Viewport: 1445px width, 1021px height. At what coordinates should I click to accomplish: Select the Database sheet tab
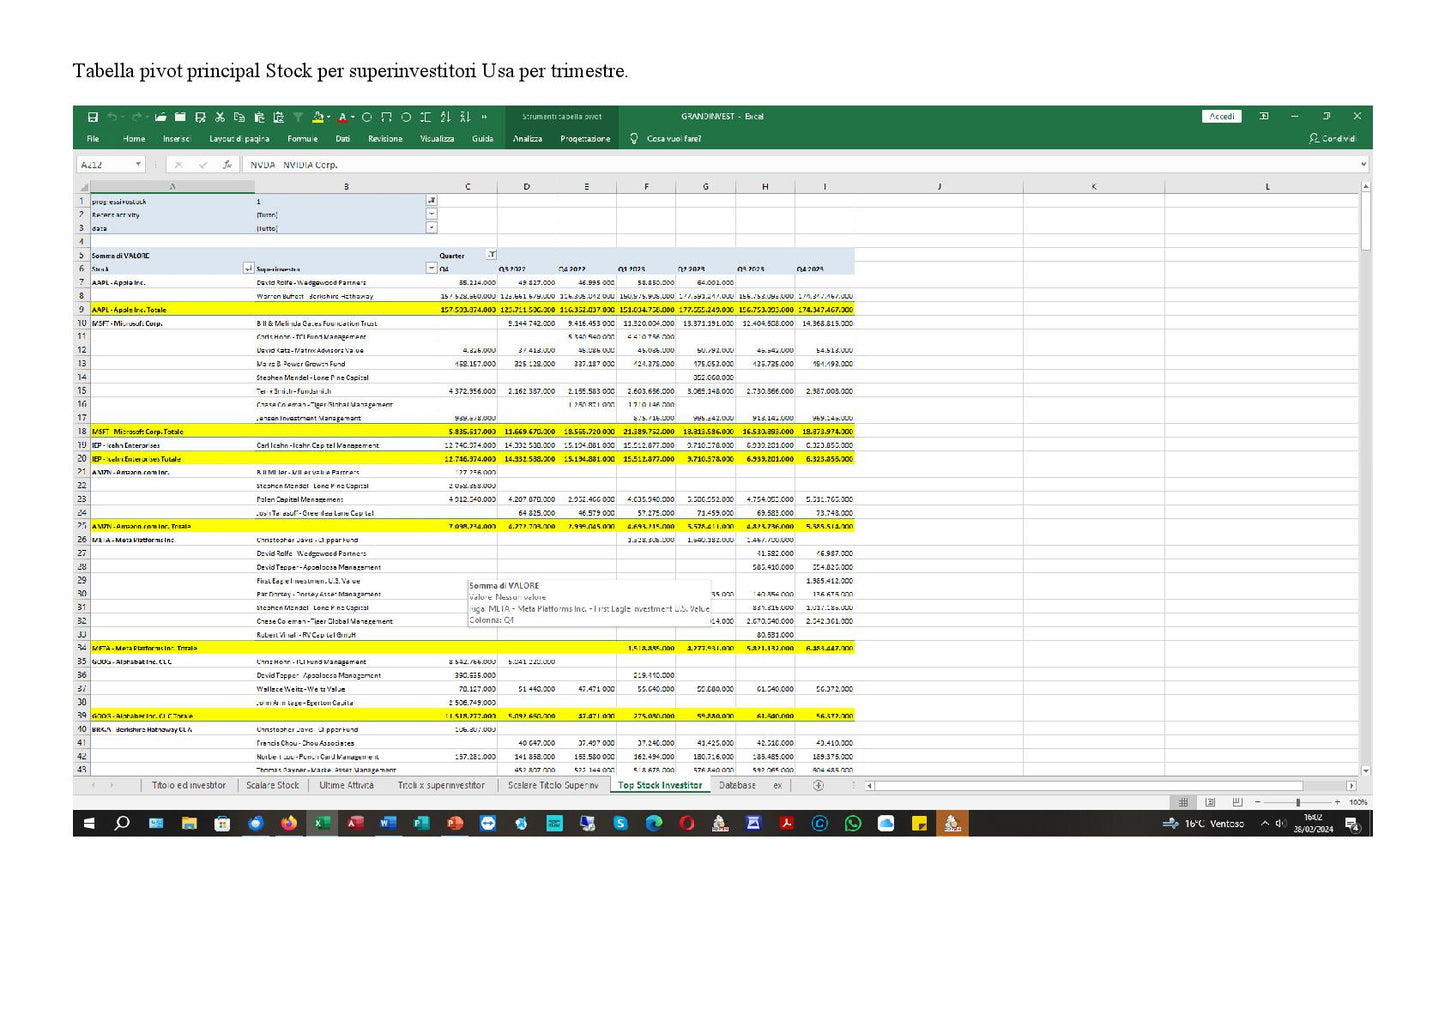(x=738, y=786)
